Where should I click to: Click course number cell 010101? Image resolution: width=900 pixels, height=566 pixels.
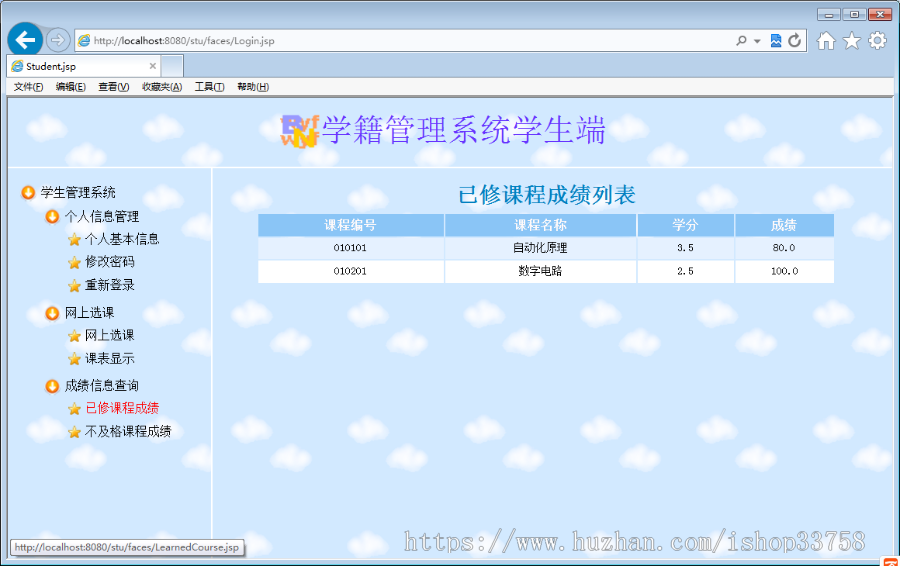350,248
